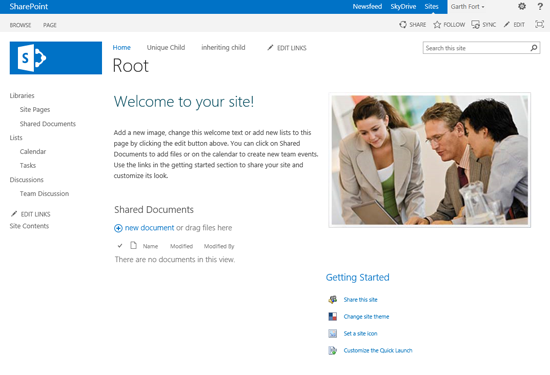Open Shared Documents in Quick Launch

point(48,123)
